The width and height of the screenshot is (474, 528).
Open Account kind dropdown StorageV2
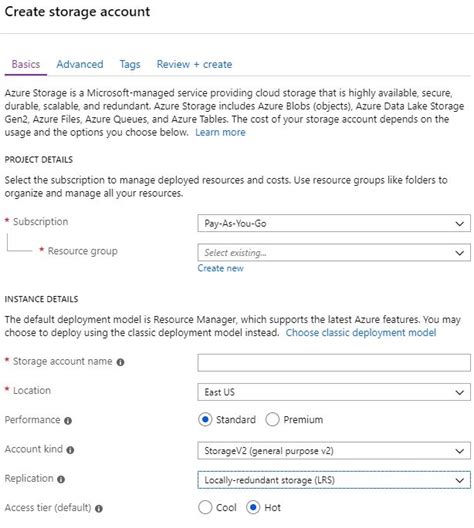coord(334,451)
